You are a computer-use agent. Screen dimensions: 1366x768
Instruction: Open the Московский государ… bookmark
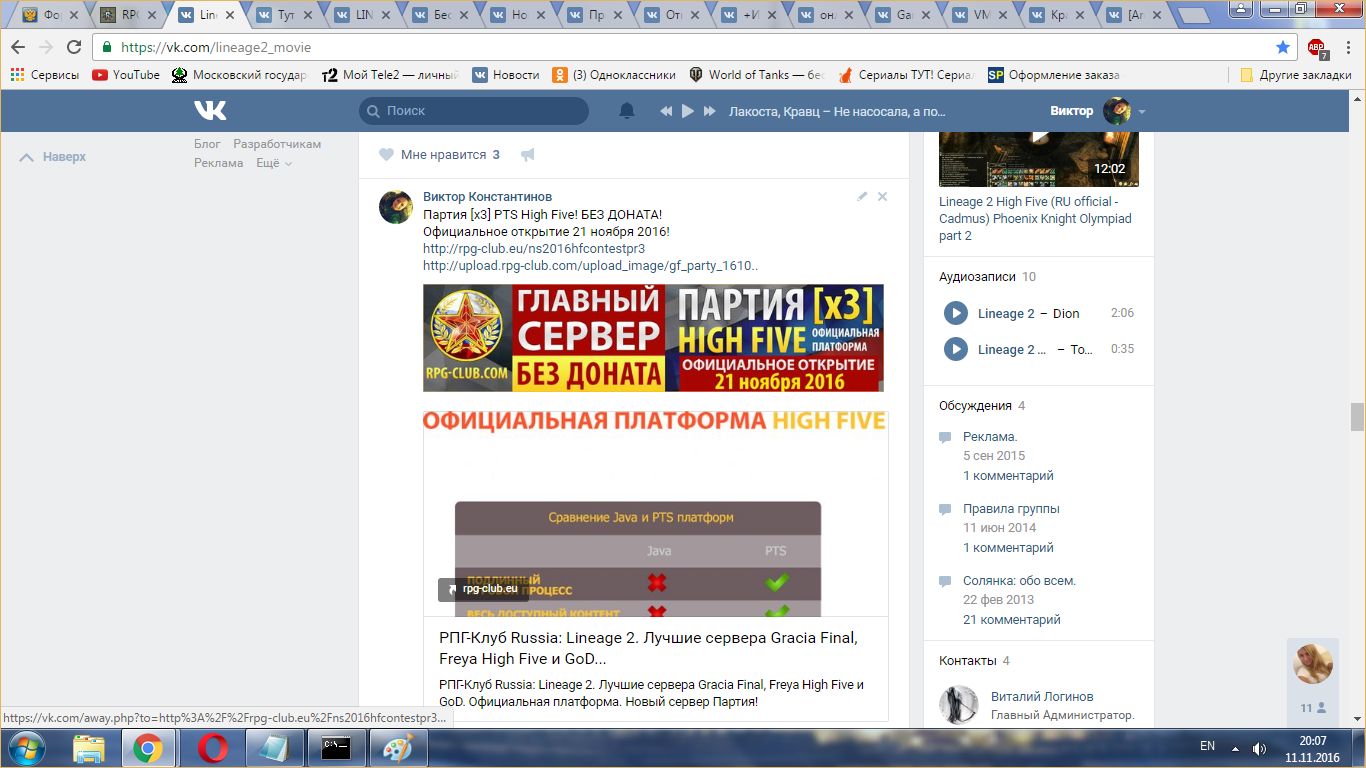[x=240, y=75]
